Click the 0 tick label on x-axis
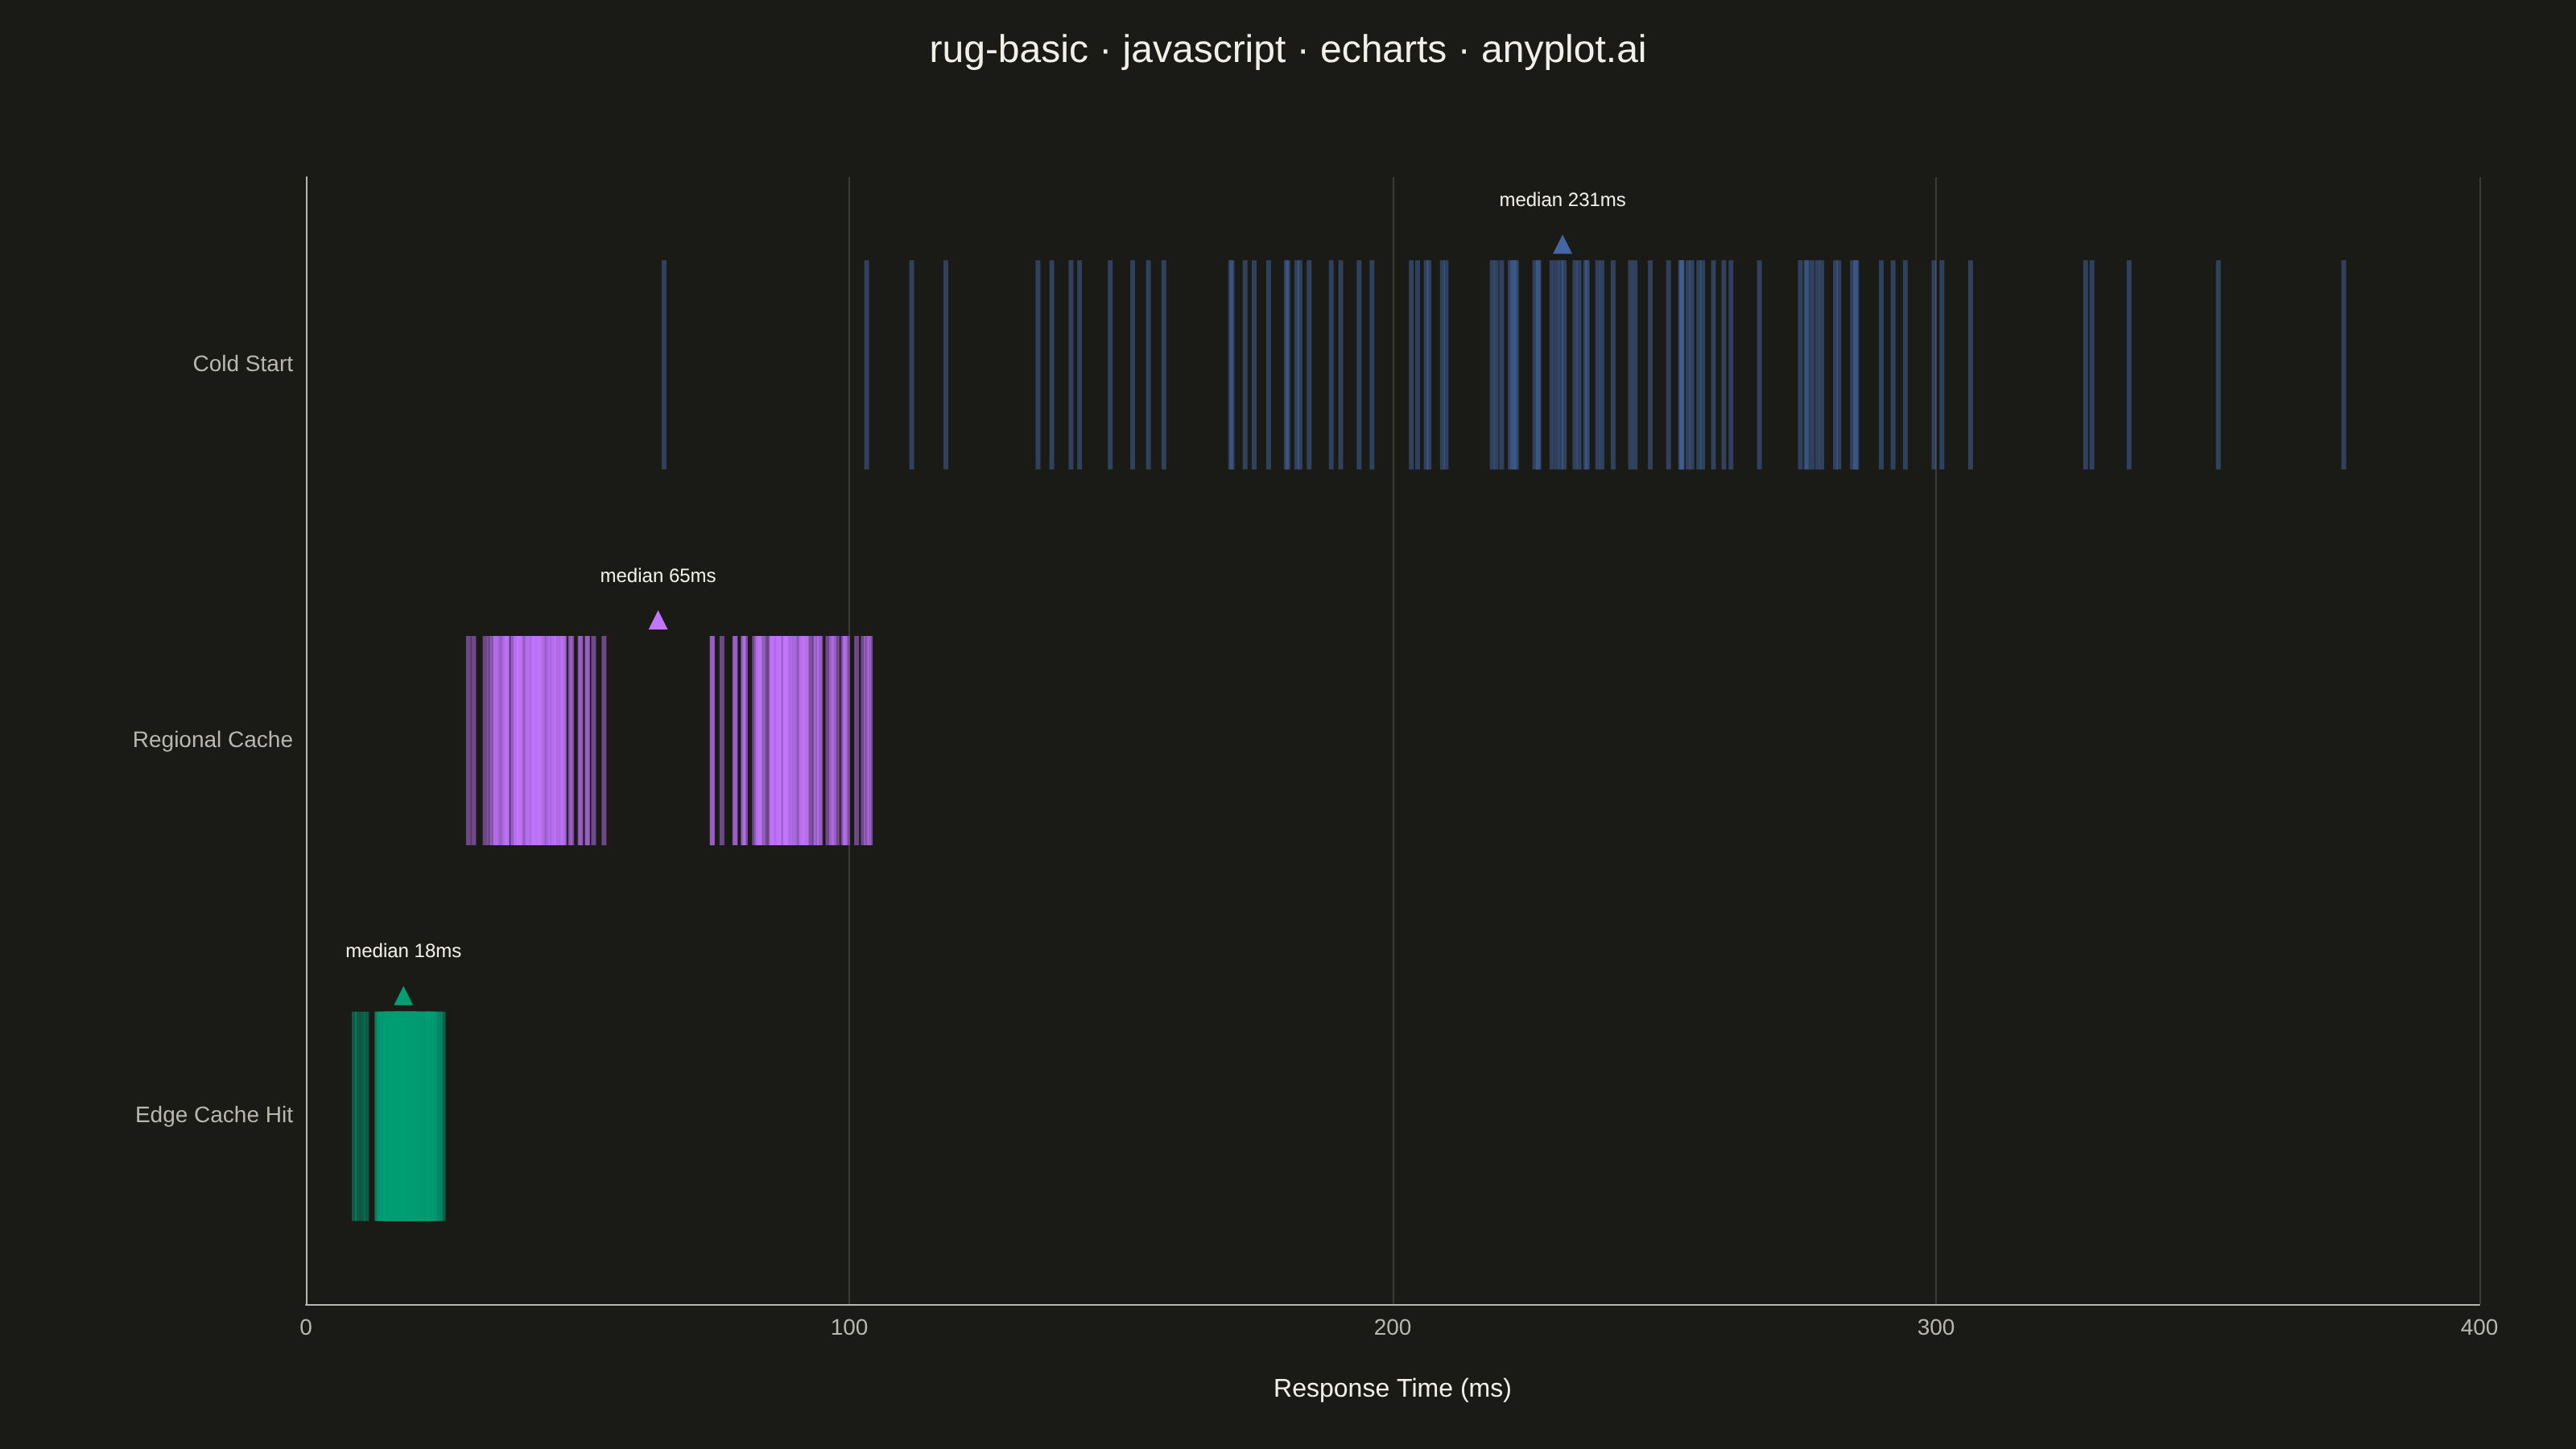 [x=306, y=1327]
